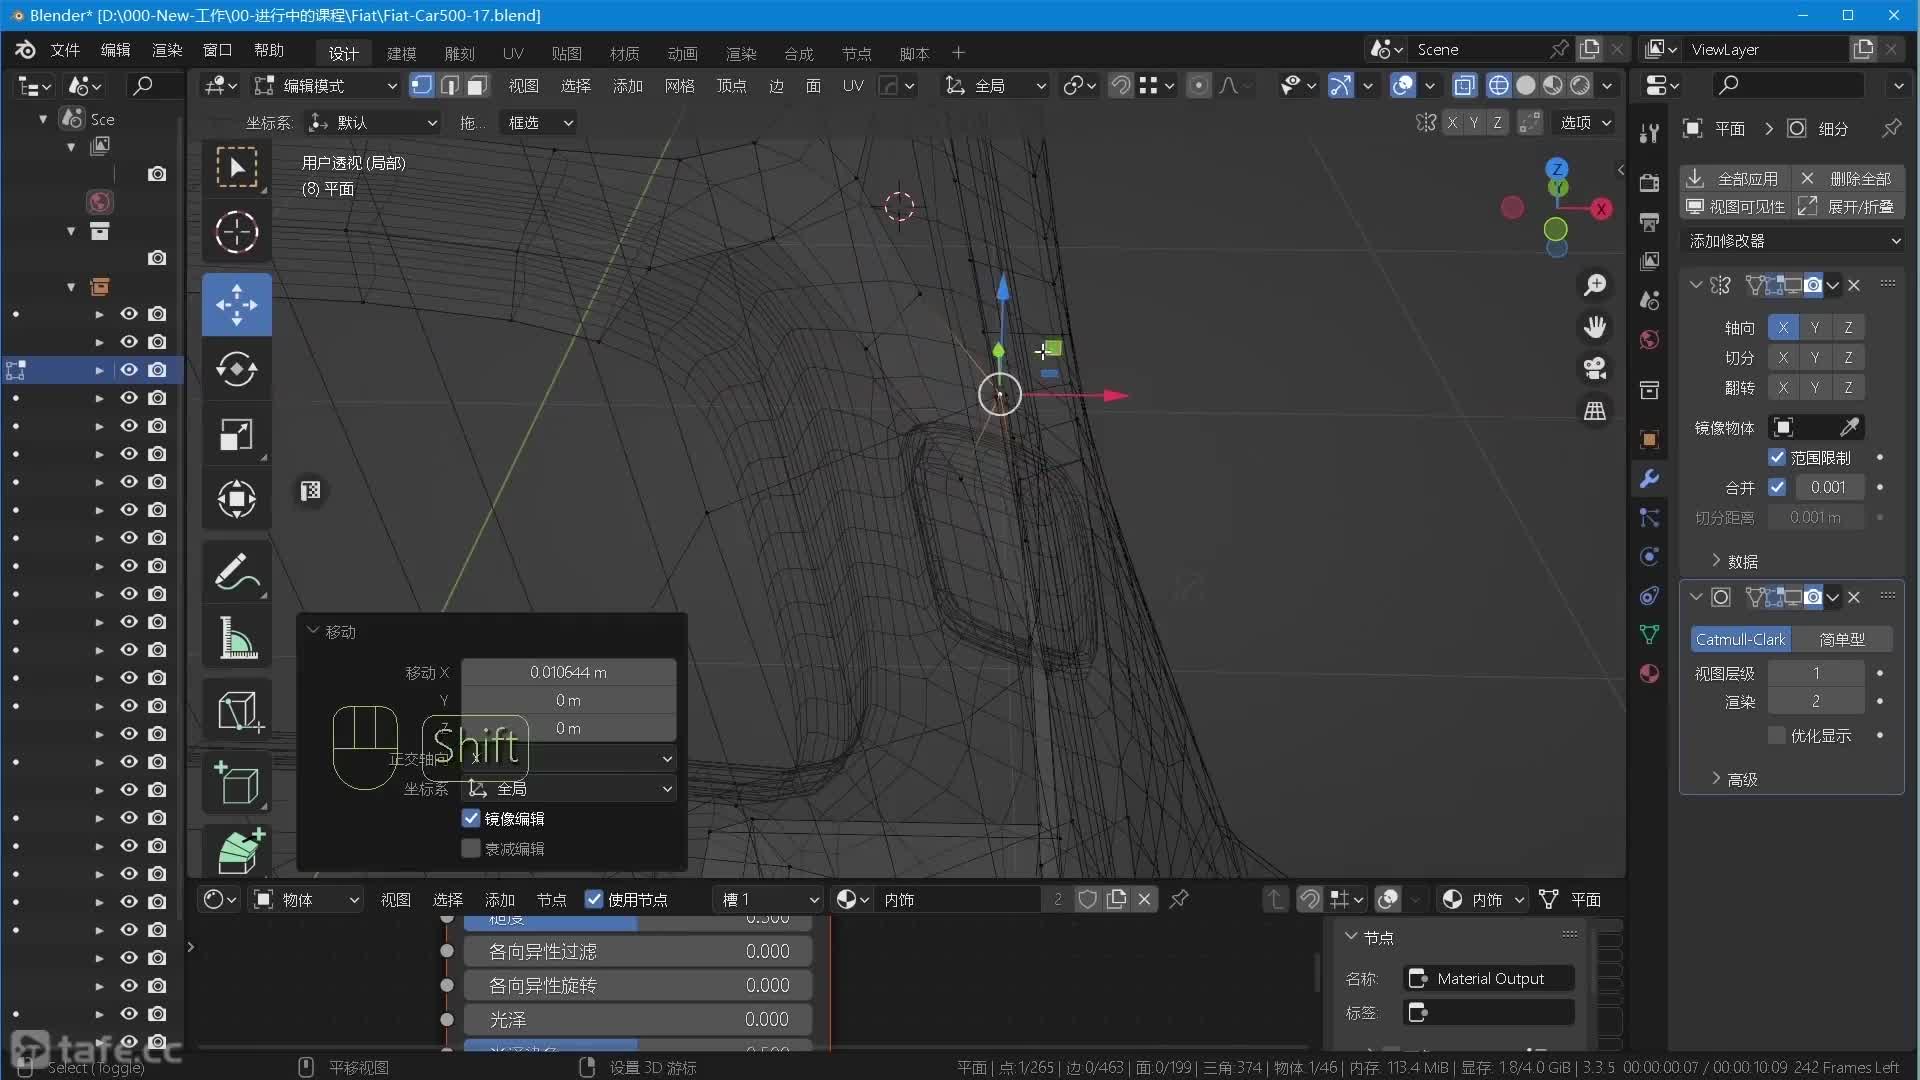The height and width of the screenshot is (1080, 1920).
Task: Hide the selected outliner object via eye
Action: 129,369
